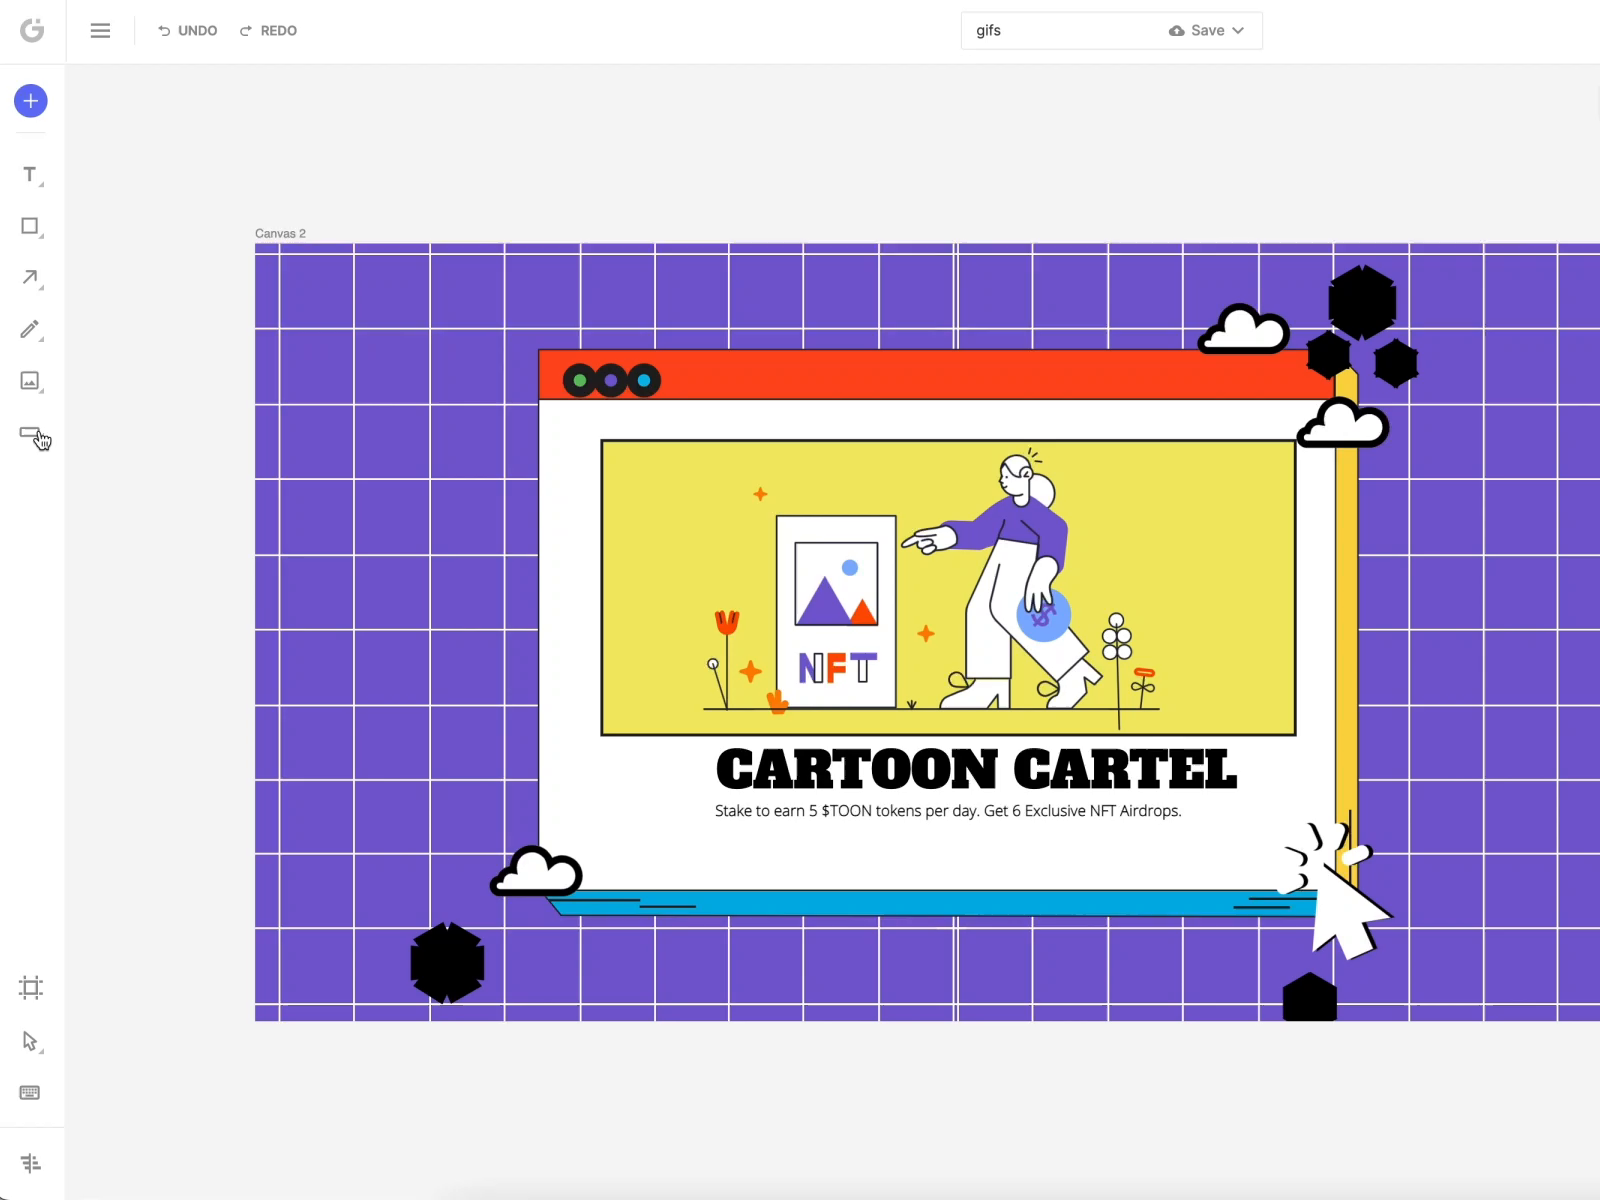Select the Text tool
The image size is (1600, 1200).
[30, 175]
